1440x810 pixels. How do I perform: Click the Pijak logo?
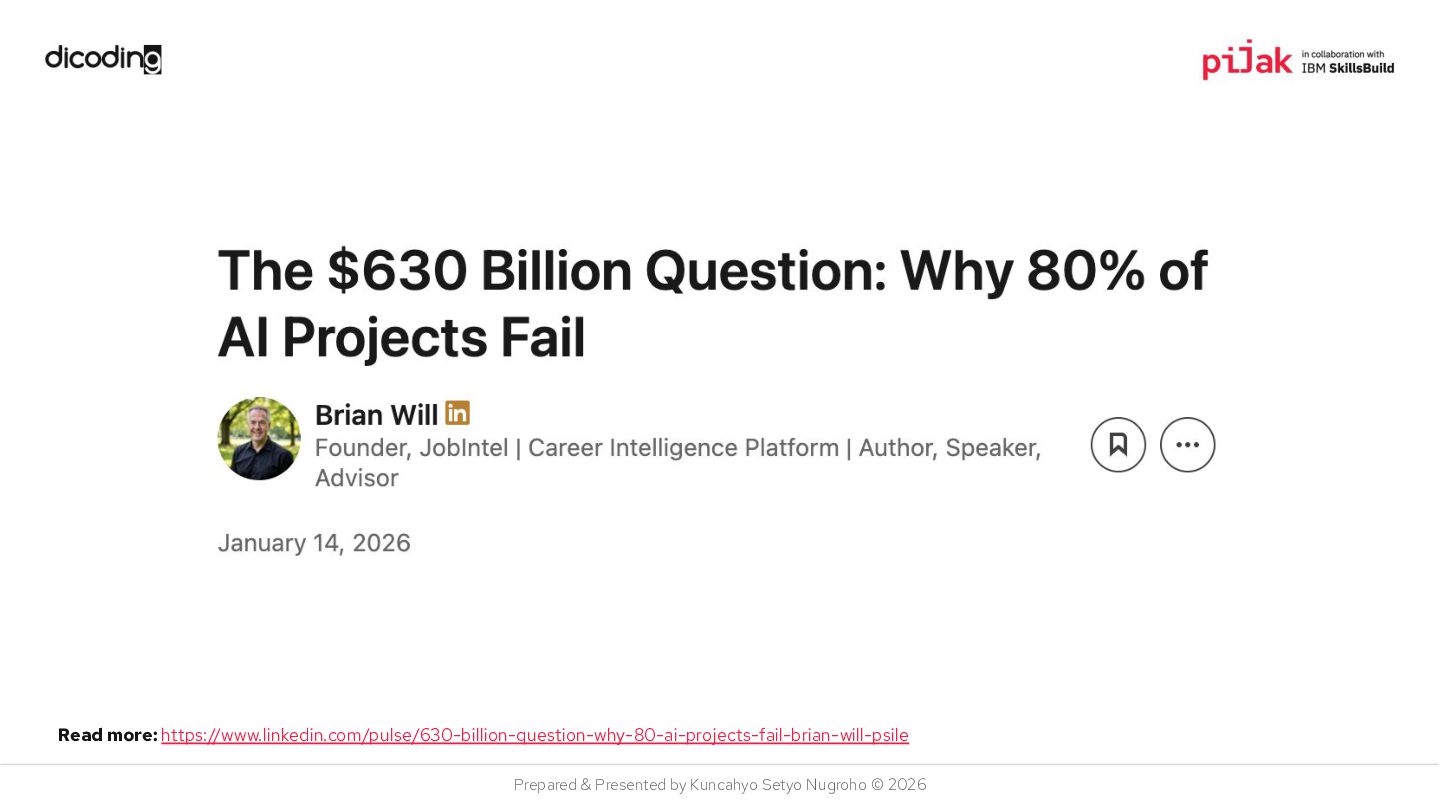(x=1247, y=60)
